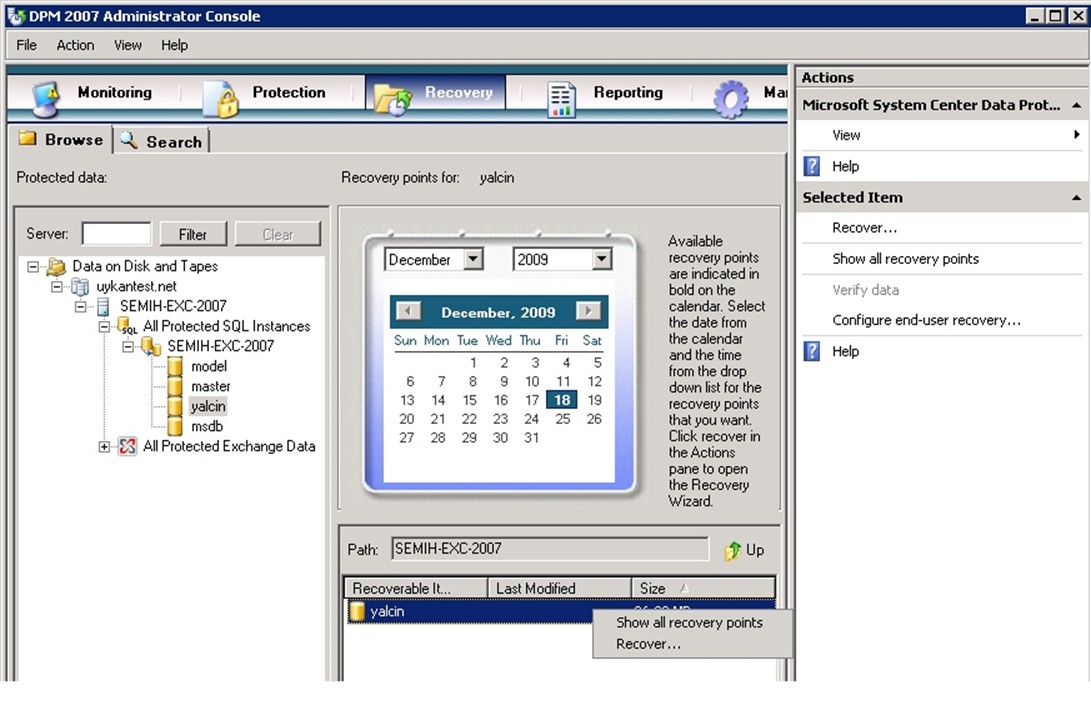The image size is (1091, 720).
Task: Select the msdb database icon
Action: tap(176, 427)
